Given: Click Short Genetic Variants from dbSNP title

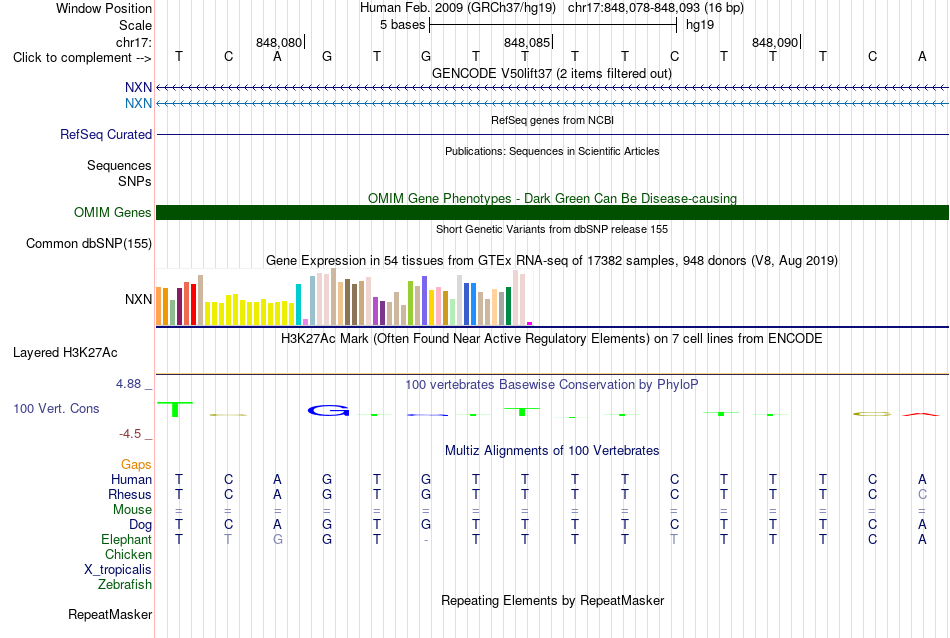Looking at the screenshot, I should pyautogui.click(x=552, y=229).
